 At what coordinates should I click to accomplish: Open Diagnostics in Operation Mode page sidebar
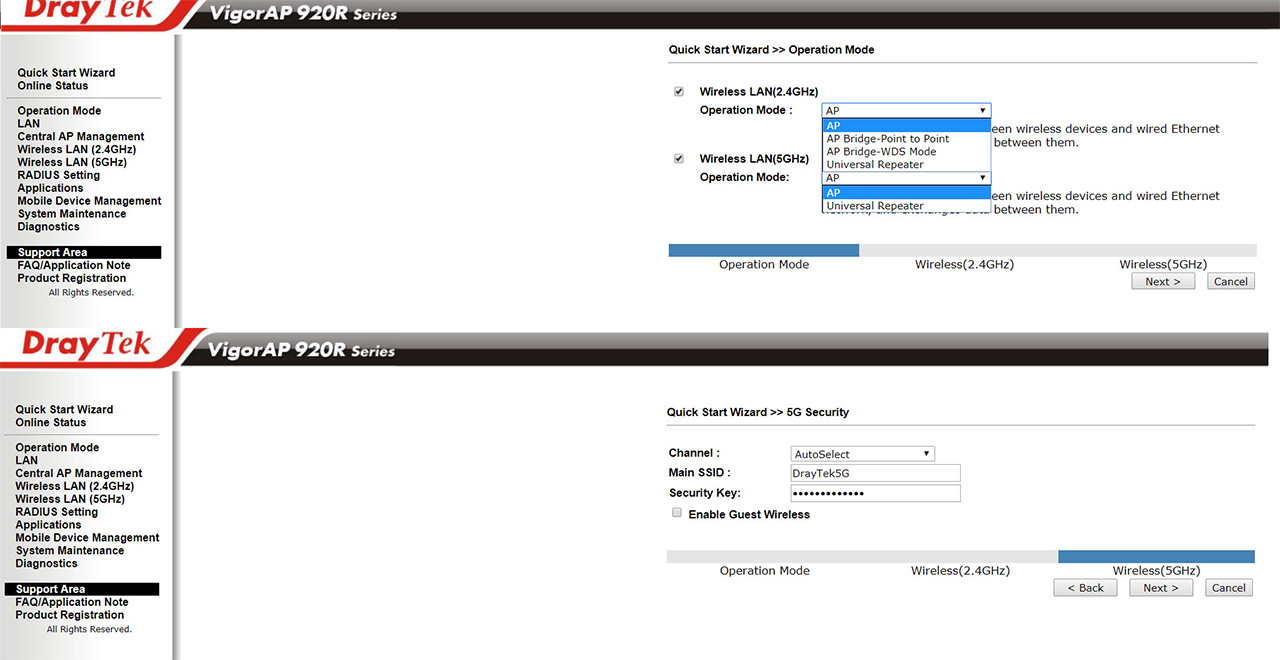48,227
